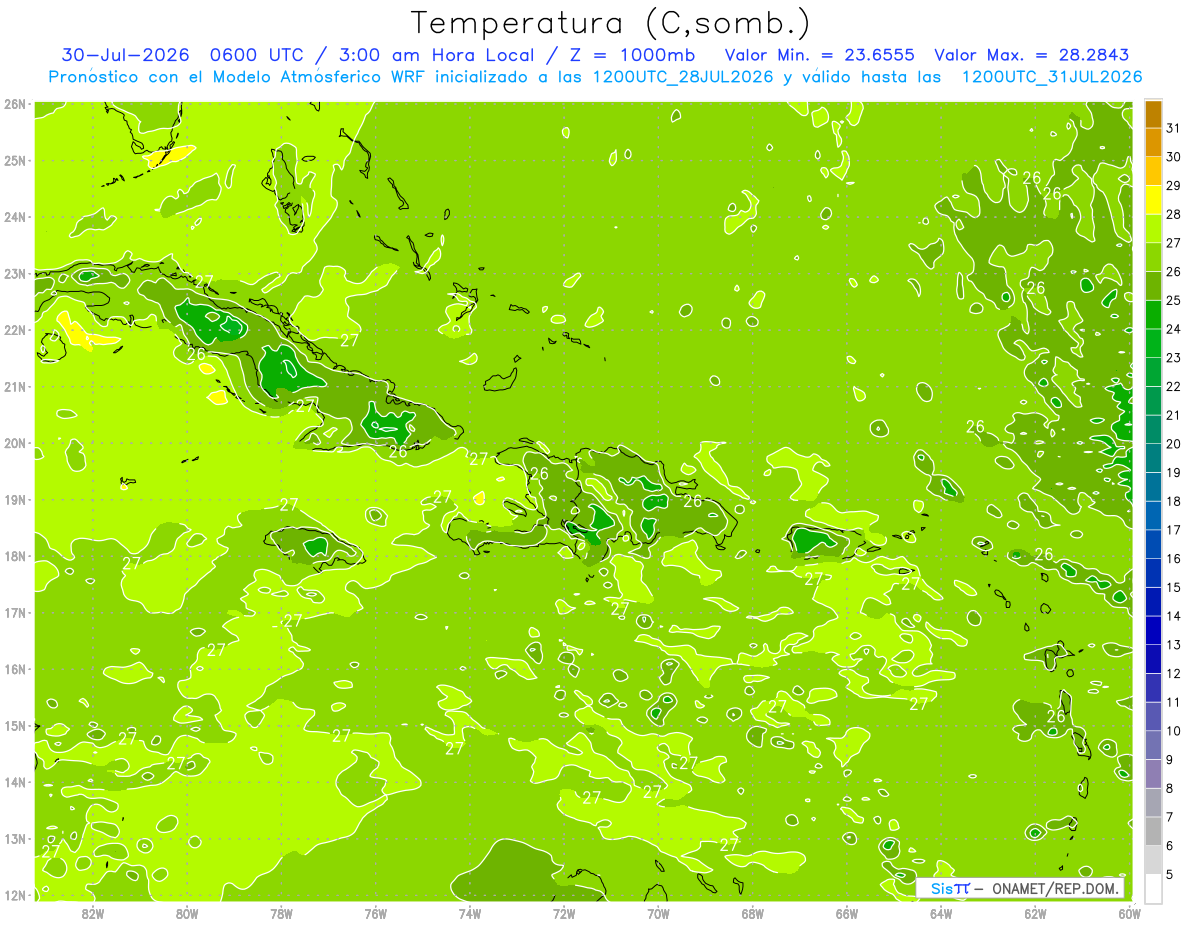The image size is (1200, 927).
Task: Click legend value '31'
Action: click(x=1173, y=128)
